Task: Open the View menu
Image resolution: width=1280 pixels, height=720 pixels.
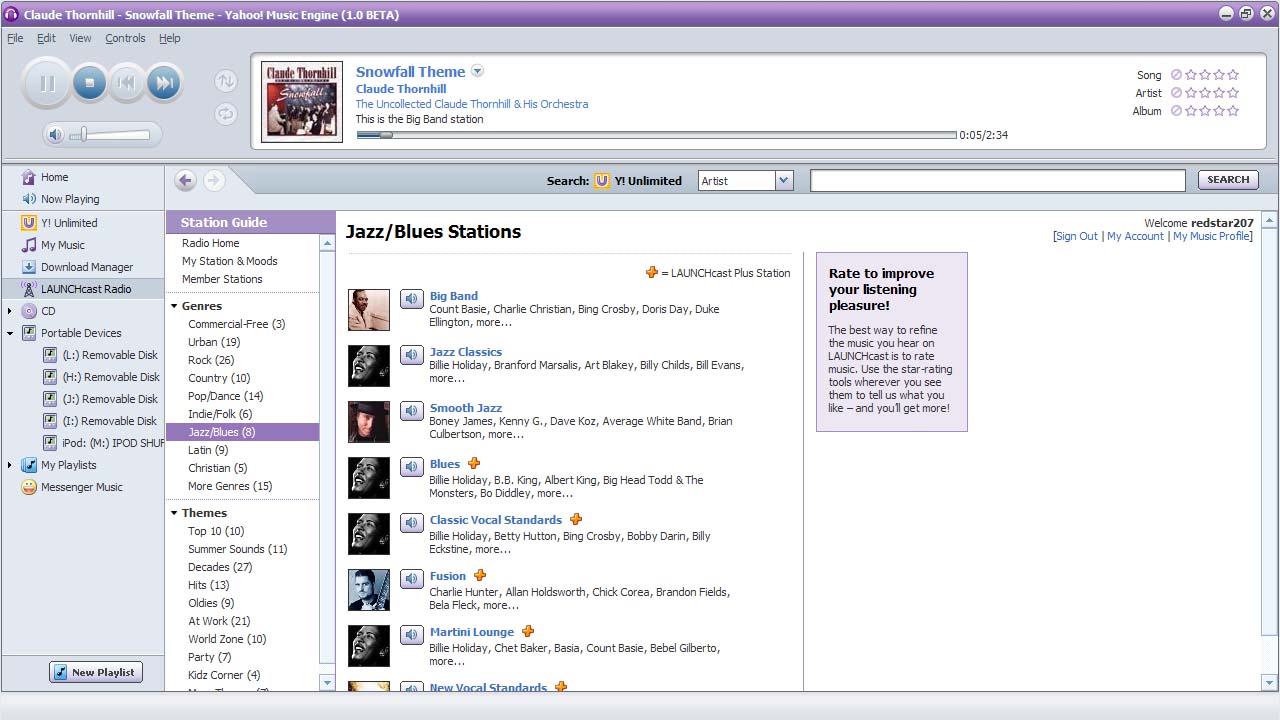Action: [80, 38]
